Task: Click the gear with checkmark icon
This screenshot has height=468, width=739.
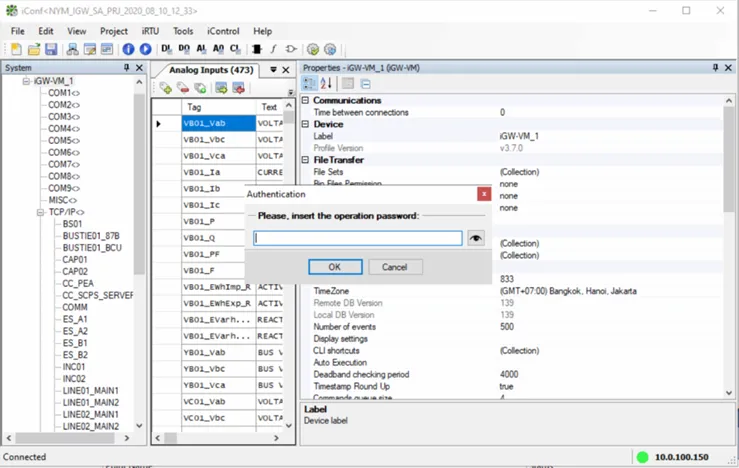Action: click(312, 49)
